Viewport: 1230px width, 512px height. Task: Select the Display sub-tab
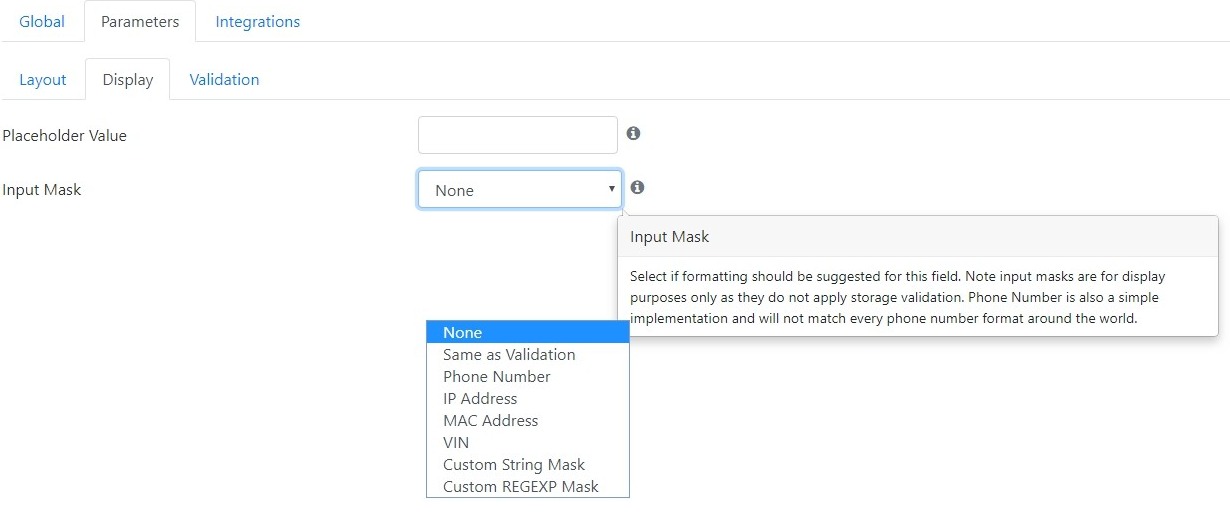(x=128, y=79)
